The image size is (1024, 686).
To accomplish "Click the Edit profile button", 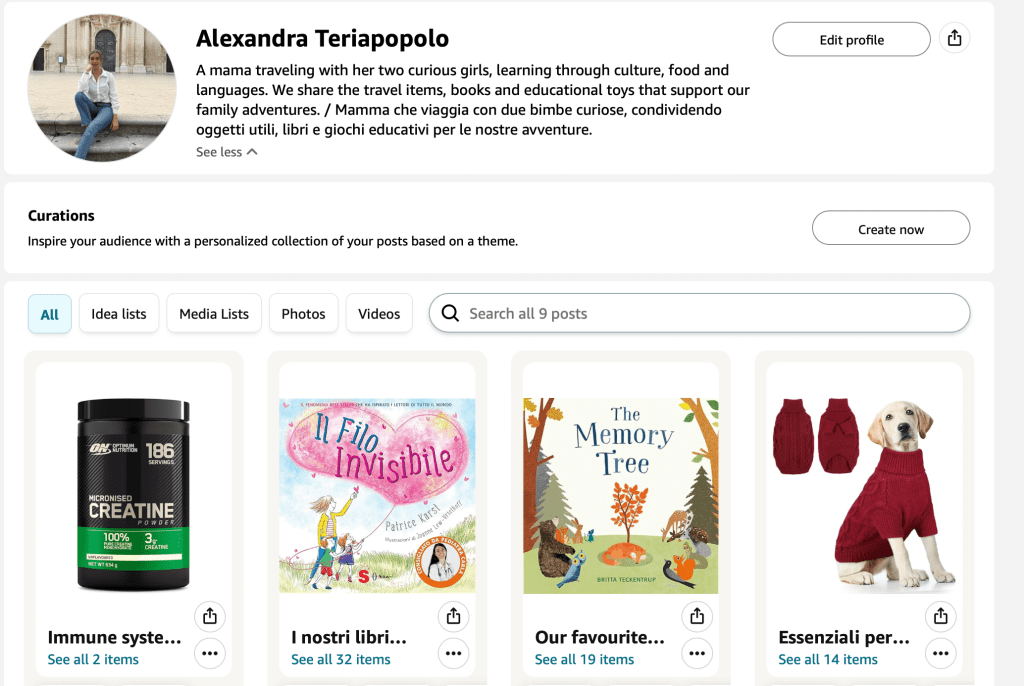I will click(851, 40).
